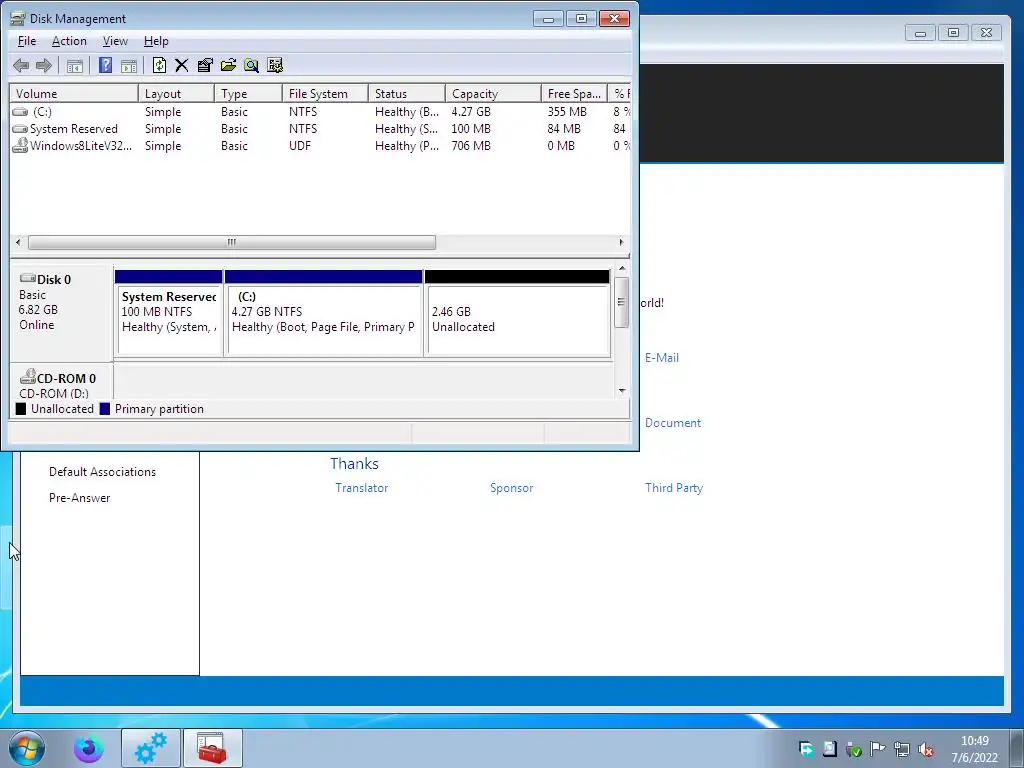Click the UDF file system cell
The width and height of the screenshot is (1024, 768).
(x=300, y=146)
